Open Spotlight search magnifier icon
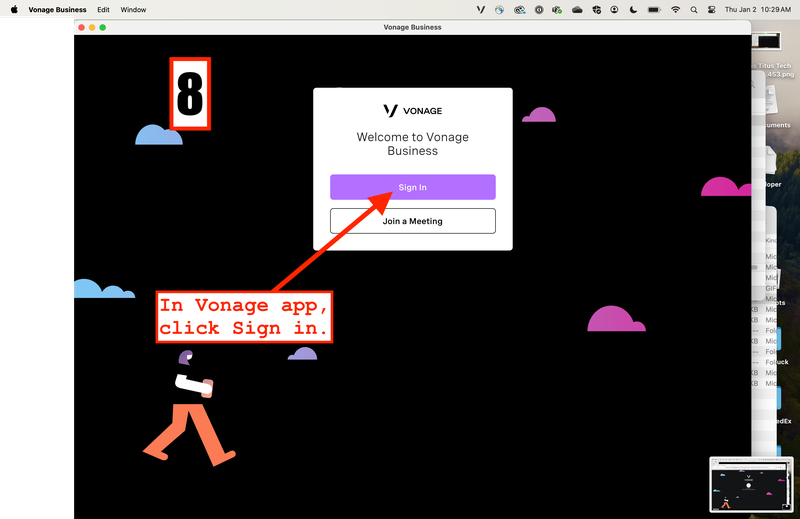 pyautogui.click(x=694, y=9)
